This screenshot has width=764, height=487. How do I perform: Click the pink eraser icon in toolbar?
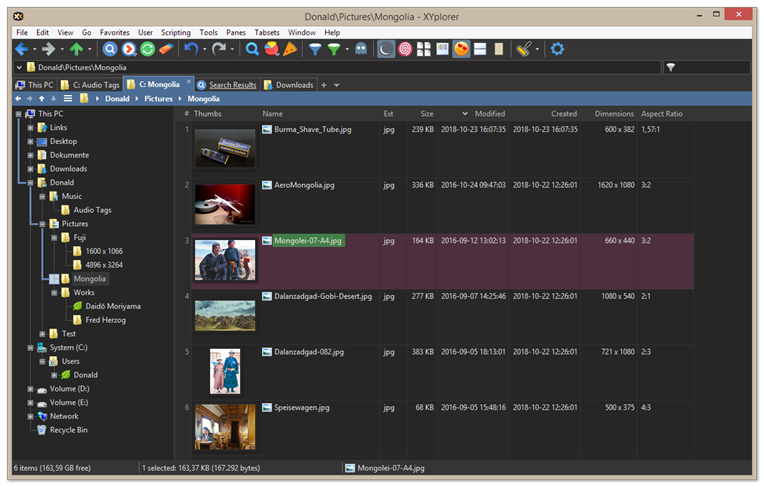click(x=166, y=49)
